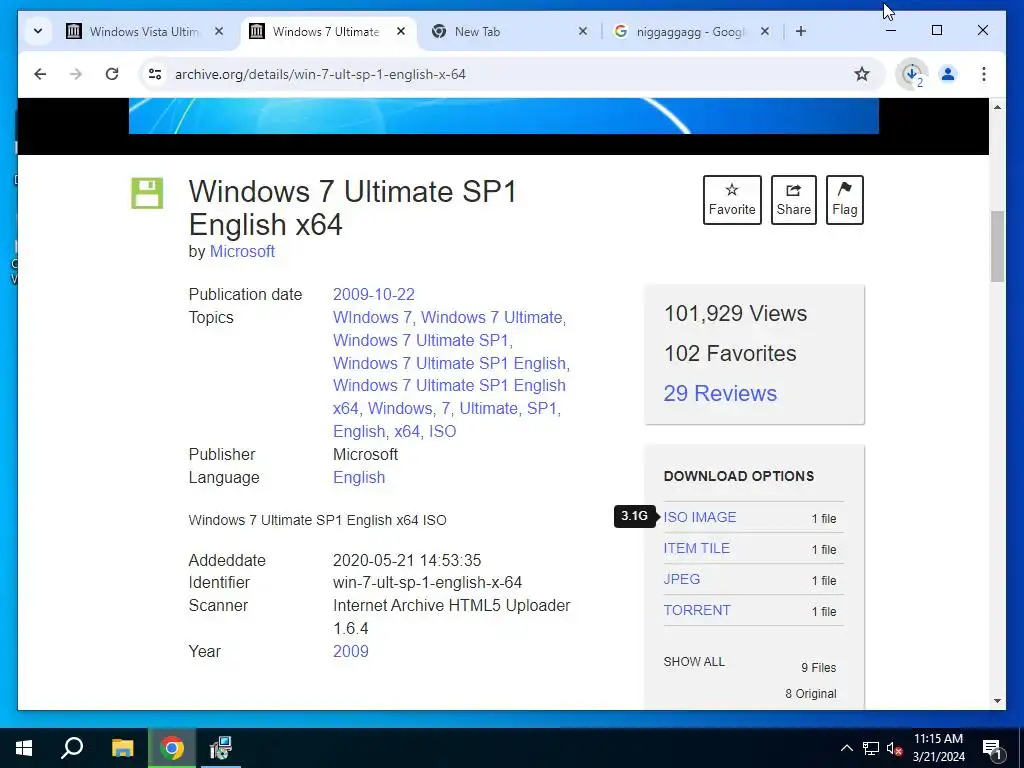Click the '102 Favorites' text

pos(730,353)
